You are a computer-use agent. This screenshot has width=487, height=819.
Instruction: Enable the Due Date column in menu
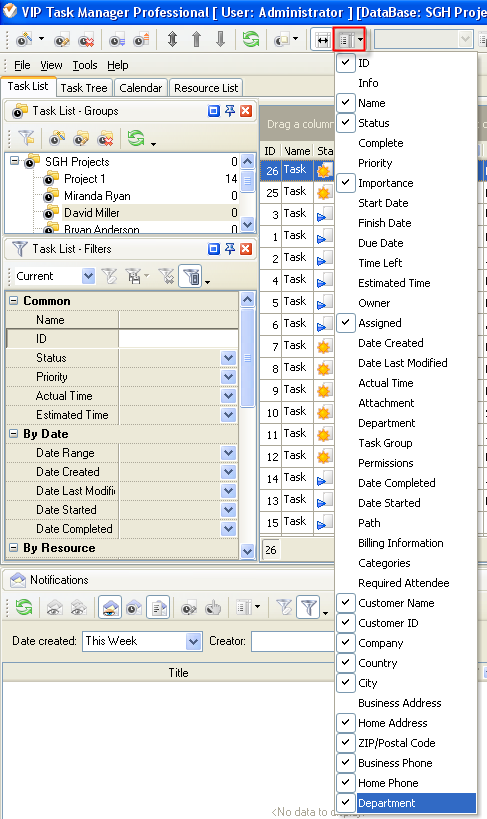(x=380, y=243)
